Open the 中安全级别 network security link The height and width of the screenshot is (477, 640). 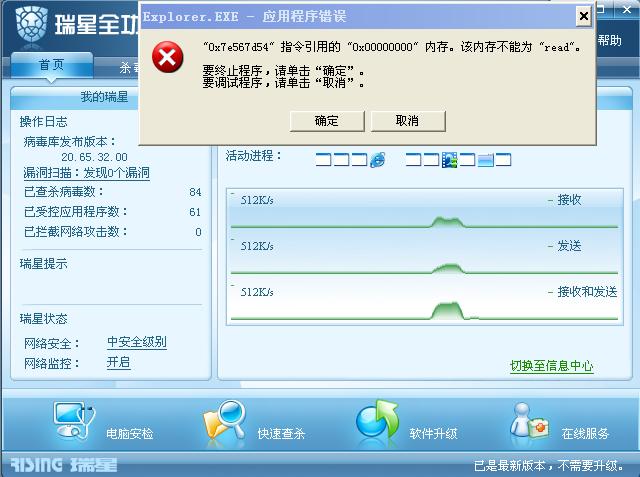point(137,342)
